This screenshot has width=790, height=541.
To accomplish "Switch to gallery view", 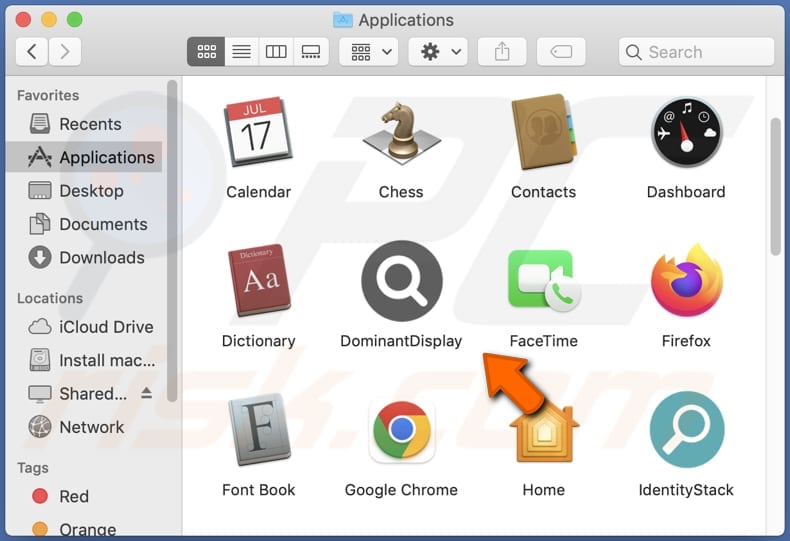I will pyautogui.click(x=311, y=51).
